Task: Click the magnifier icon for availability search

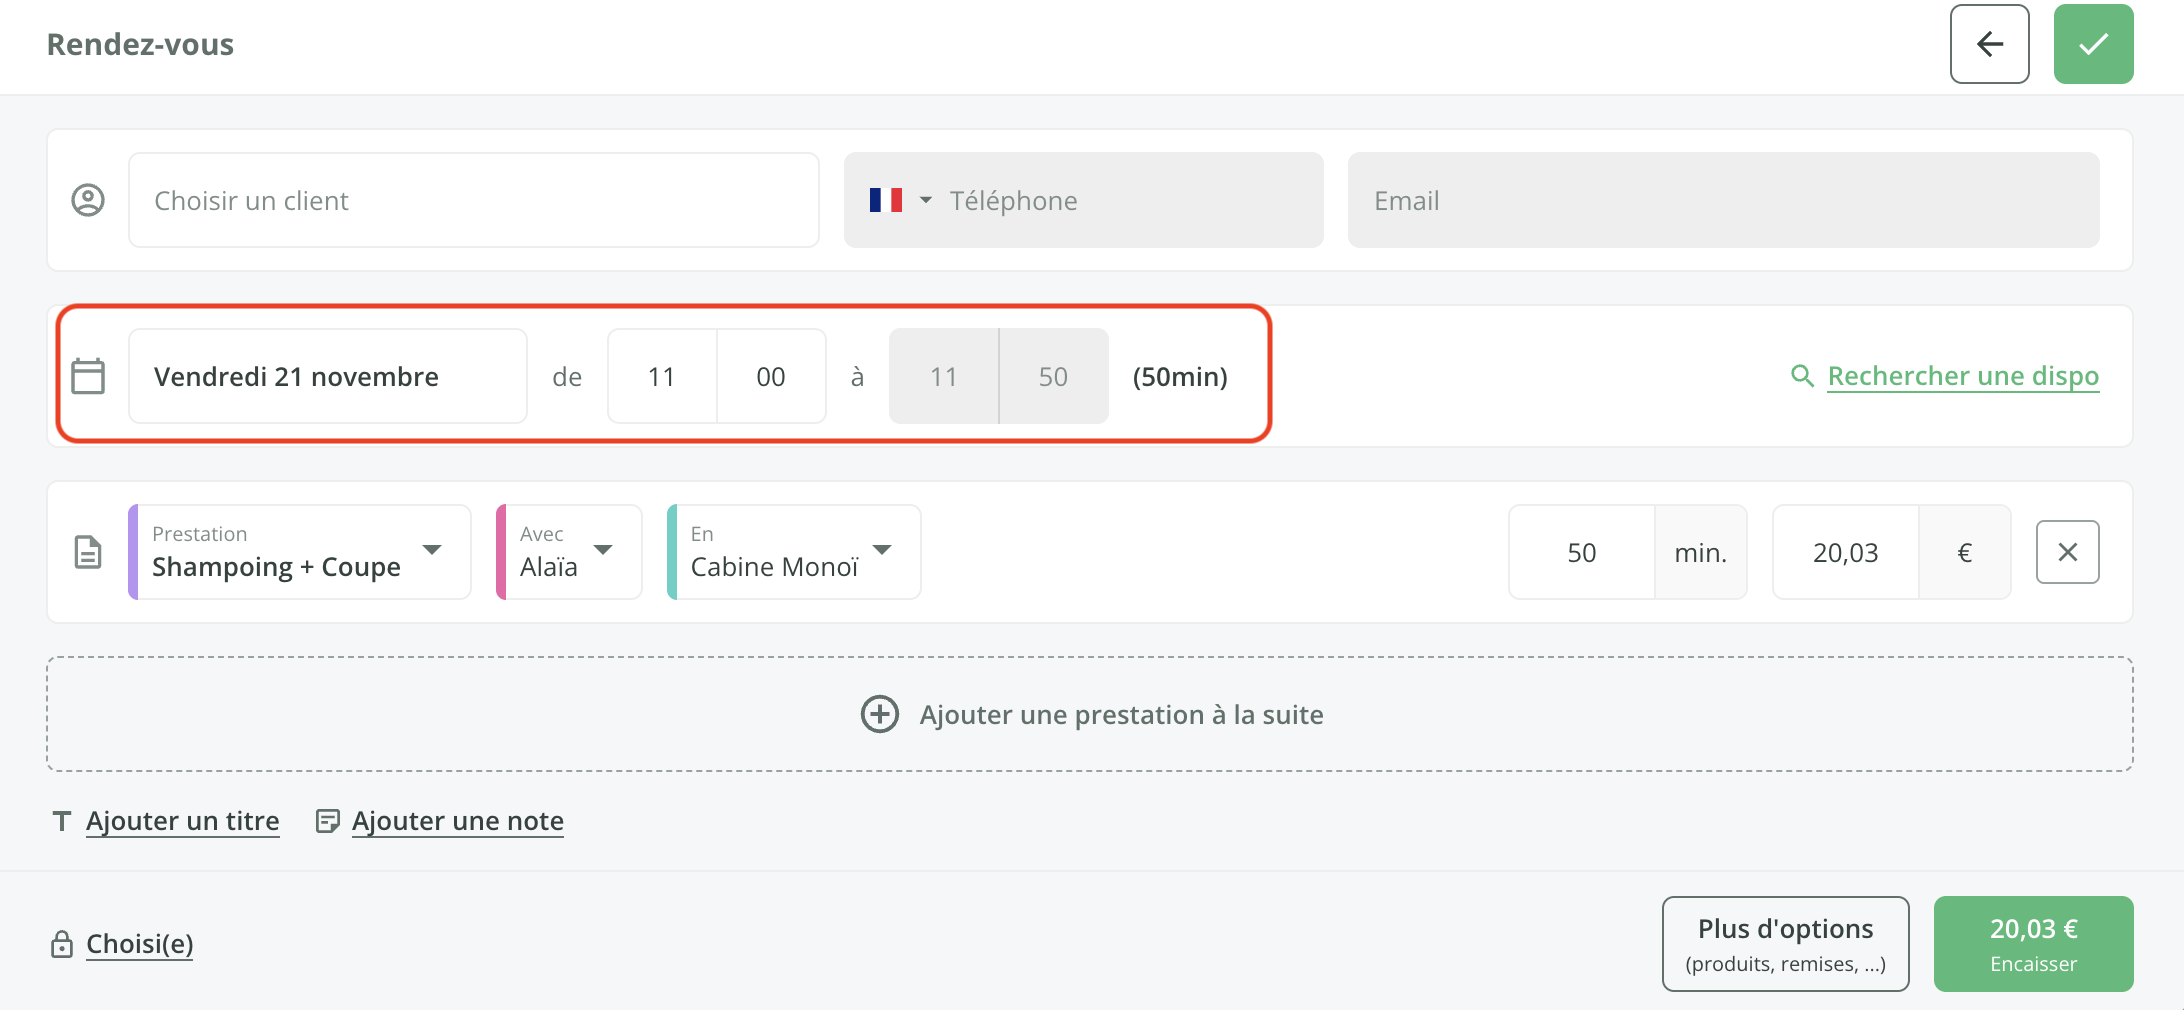Action: click(x=1802, y=376)
